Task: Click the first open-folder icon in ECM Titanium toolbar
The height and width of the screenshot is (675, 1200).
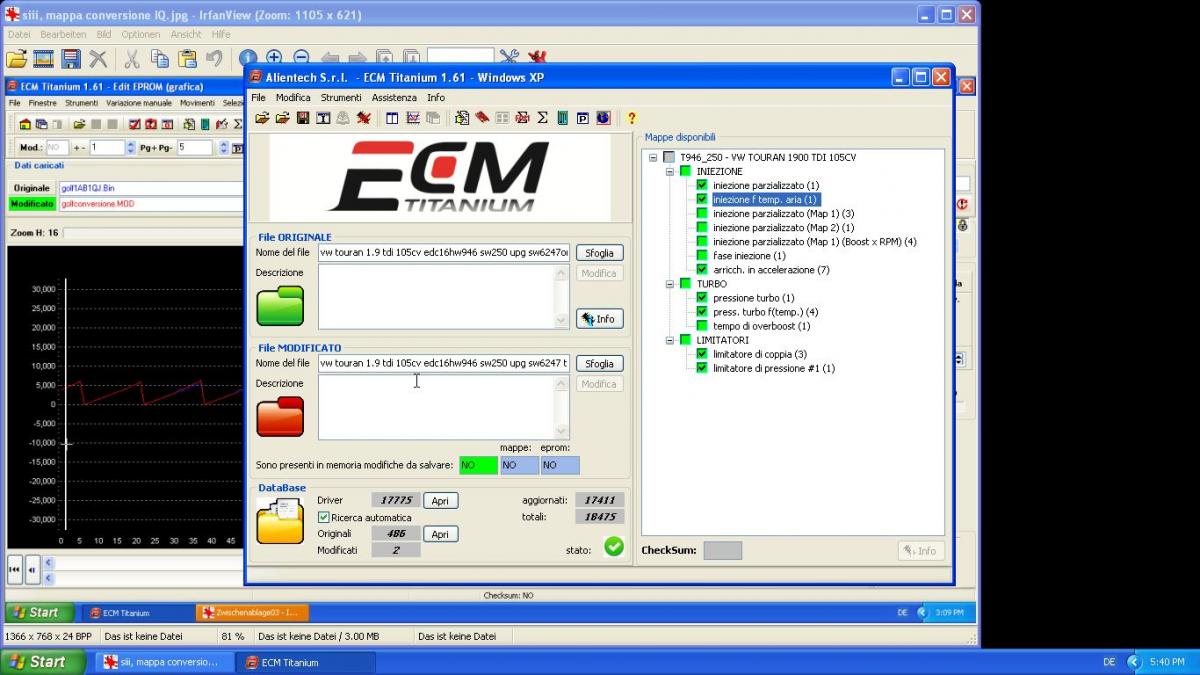Action: (263, 118)
